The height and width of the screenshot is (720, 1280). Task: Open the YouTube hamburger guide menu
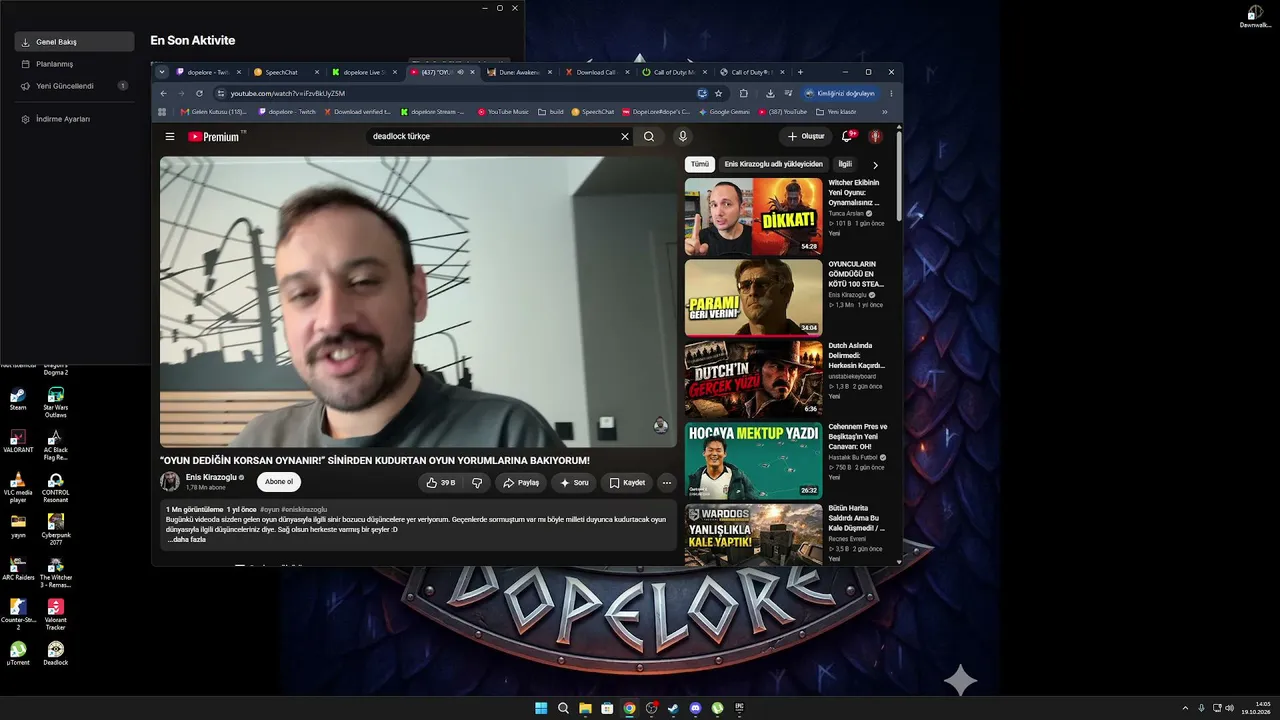[x=170, y=136]
